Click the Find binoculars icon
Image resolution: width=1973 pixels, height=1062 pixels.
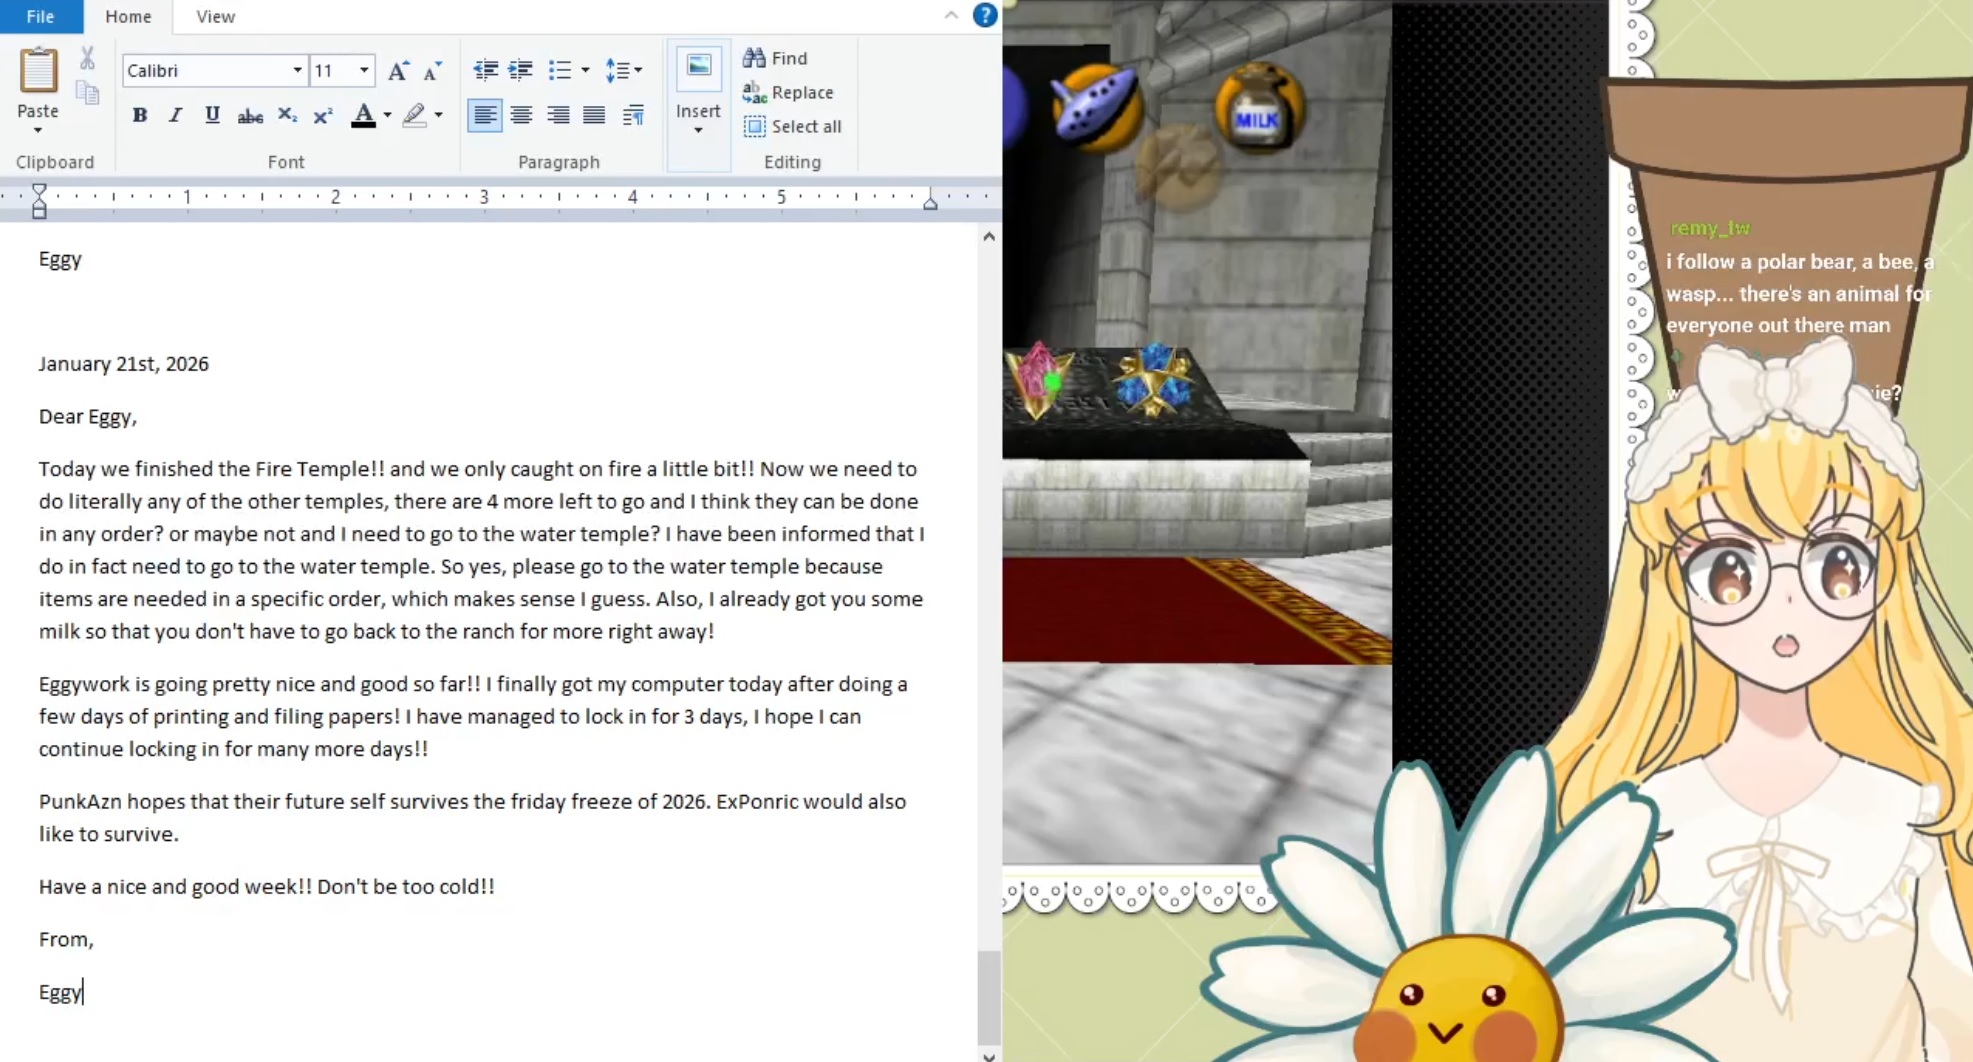click(x=754, y=58)
